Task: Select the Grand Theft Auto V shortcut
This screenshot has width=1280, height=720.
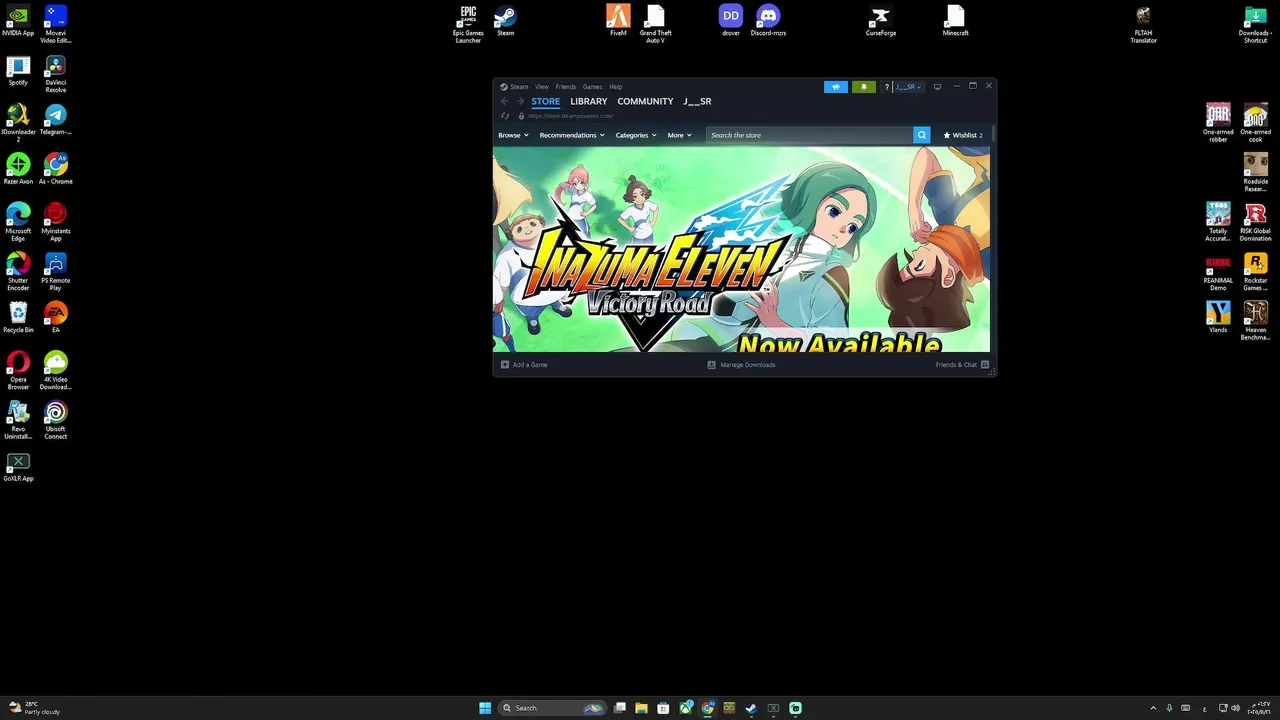Action: pos(655,24)
